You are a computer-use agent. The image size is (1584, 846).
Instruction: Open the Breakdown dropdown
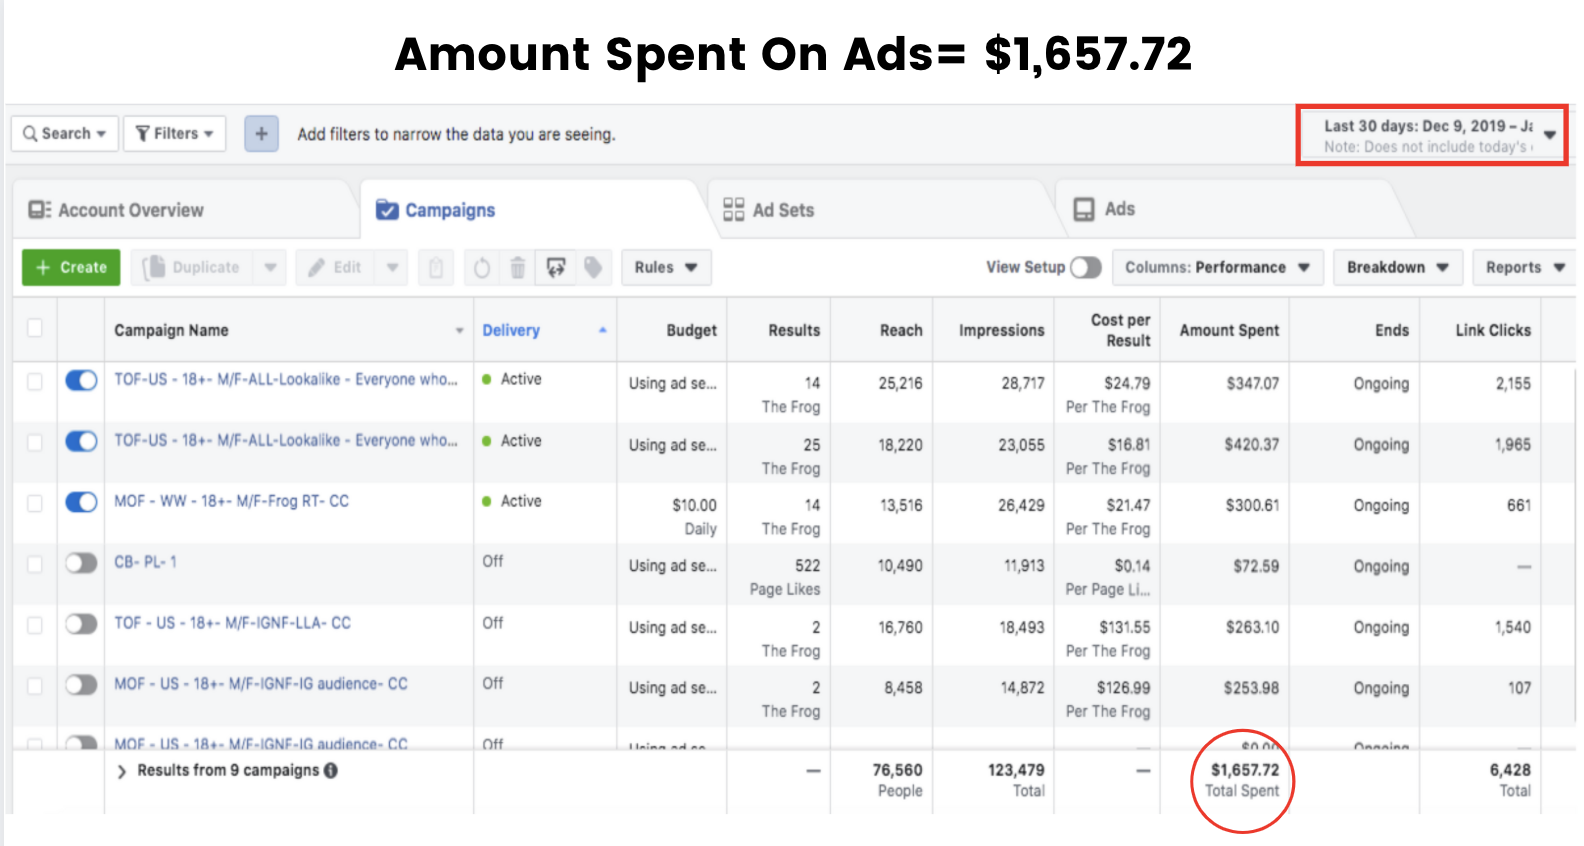coord(1397,267)
